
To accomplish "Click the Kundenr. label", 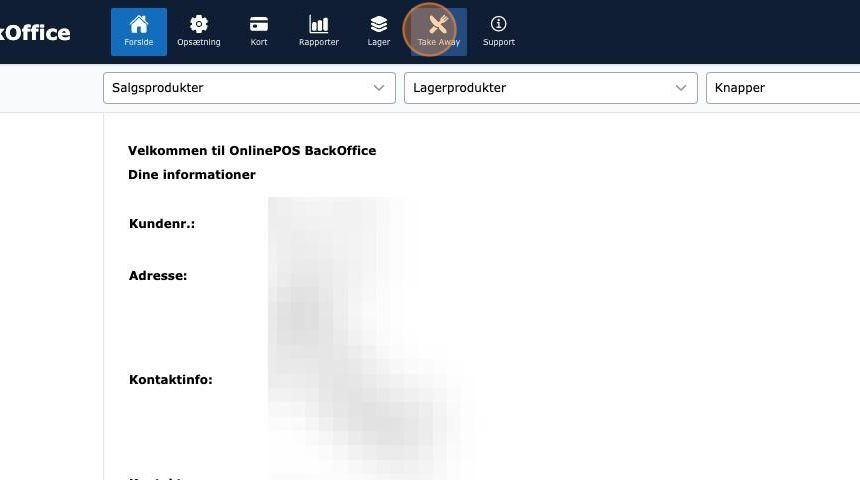I will coord(162,224).
